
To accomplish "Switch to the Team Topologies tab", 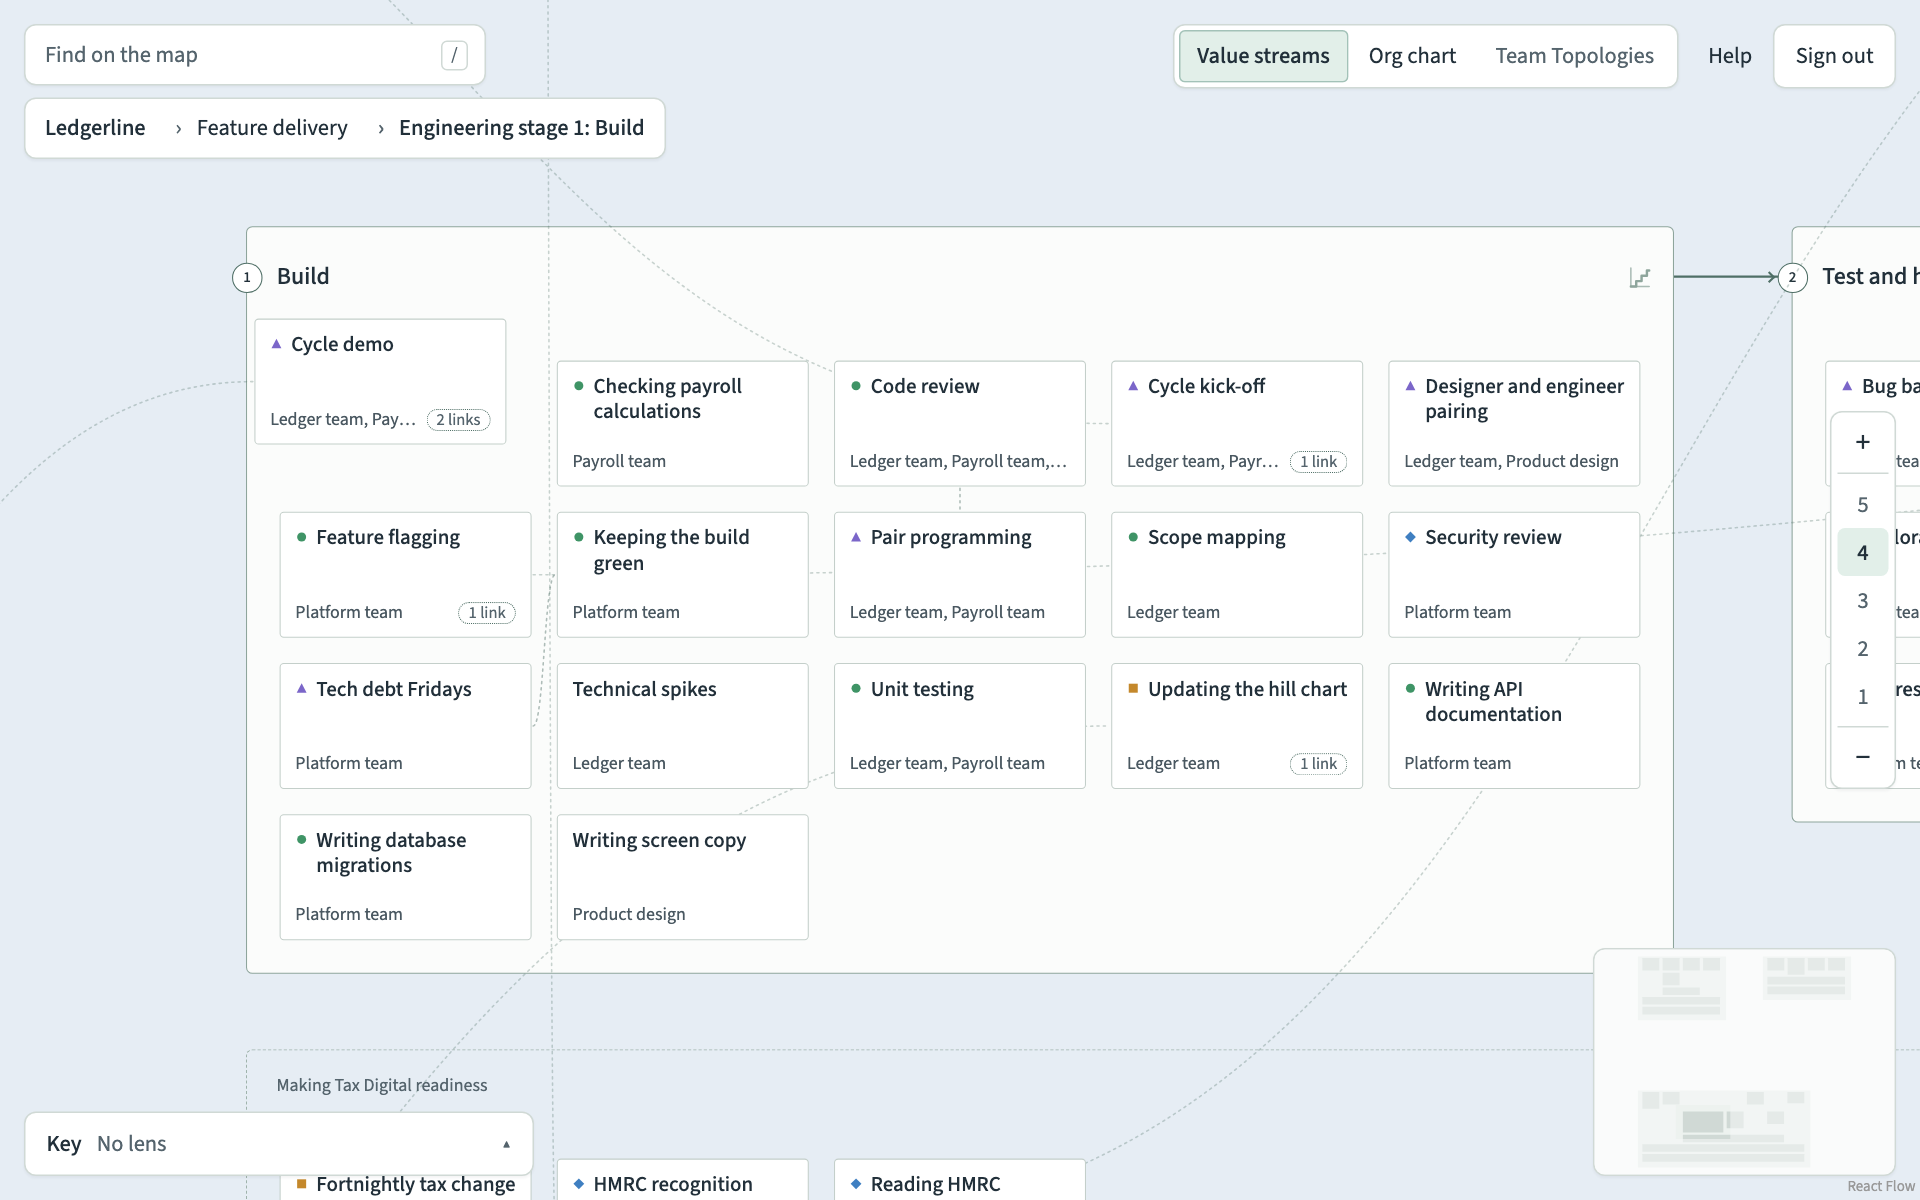I will 1574,56.
